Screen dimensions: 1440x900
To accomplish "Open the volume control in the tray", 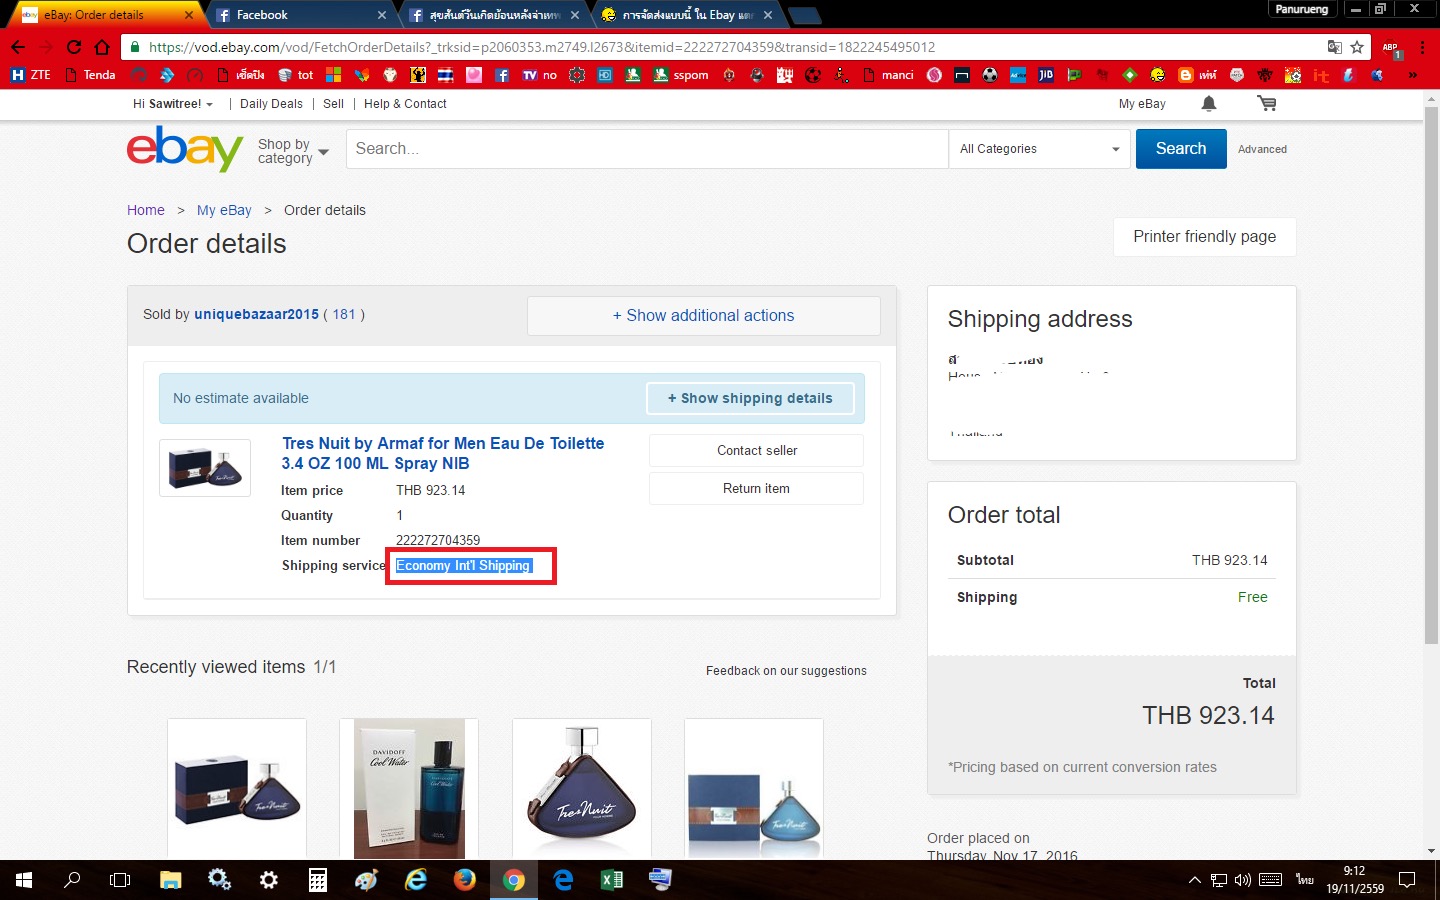I will click(x=1243, y=880).
